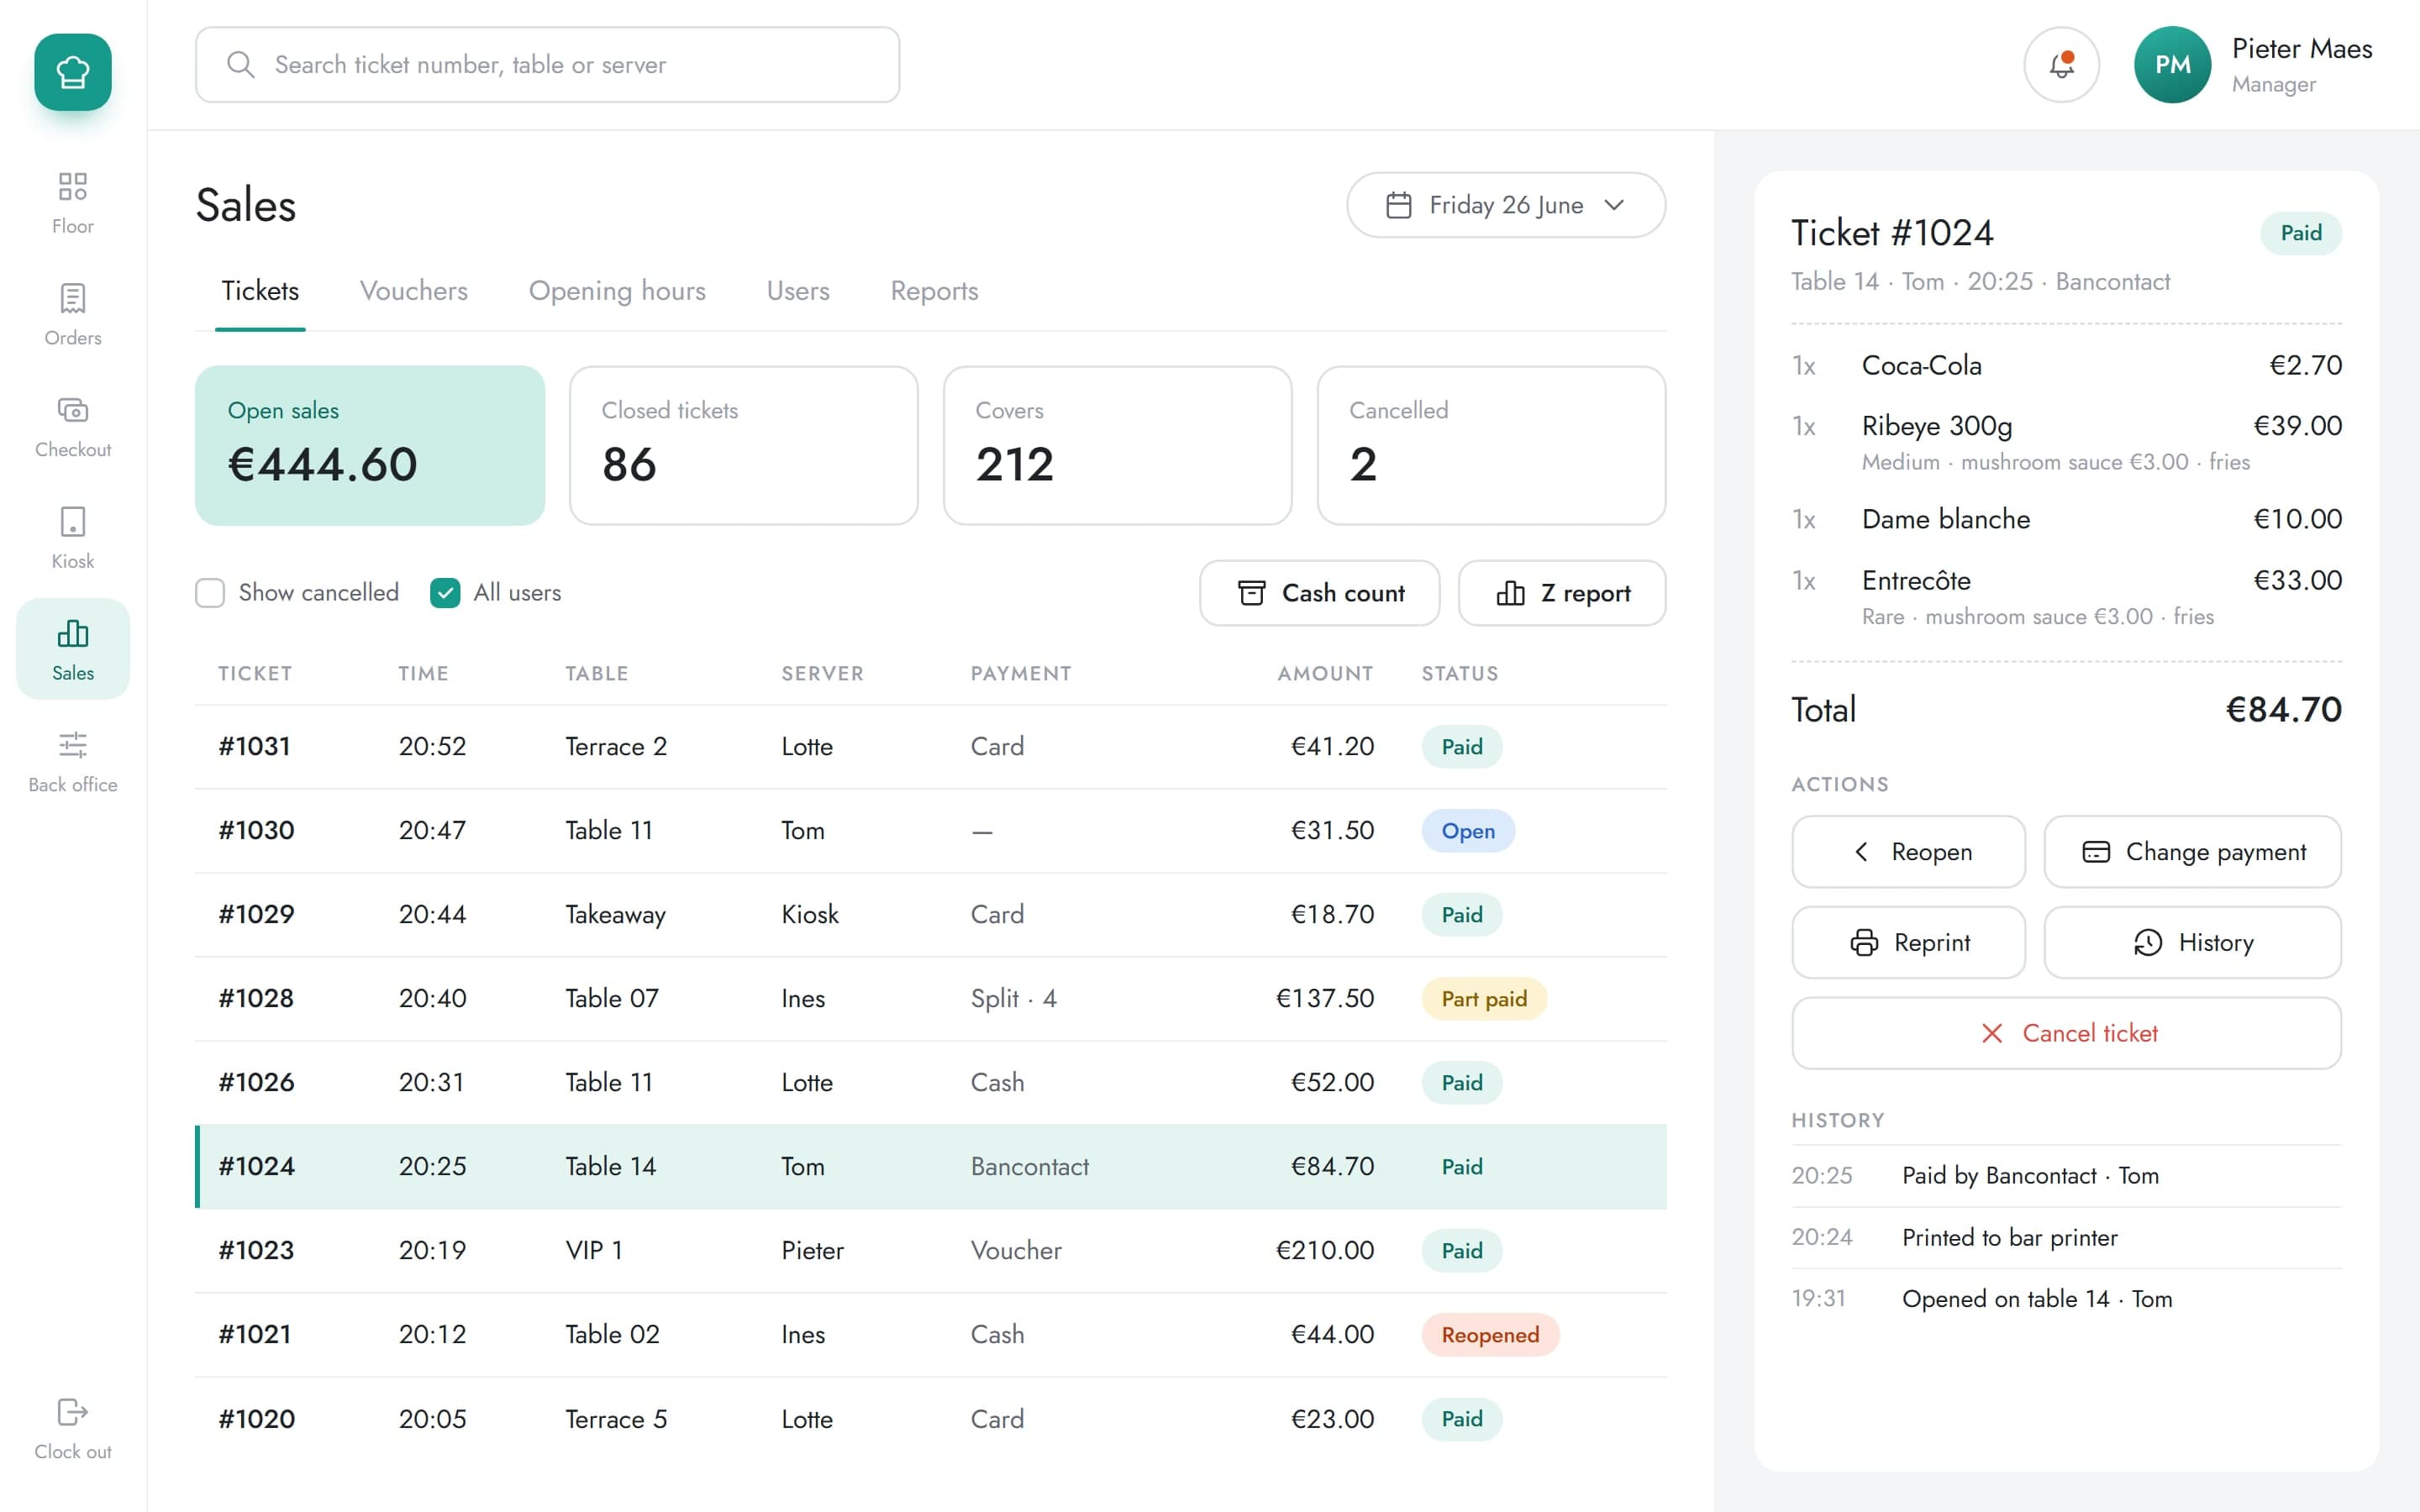
Task: Sort by the AMOUNT column header
Action: coord(1325,674)
